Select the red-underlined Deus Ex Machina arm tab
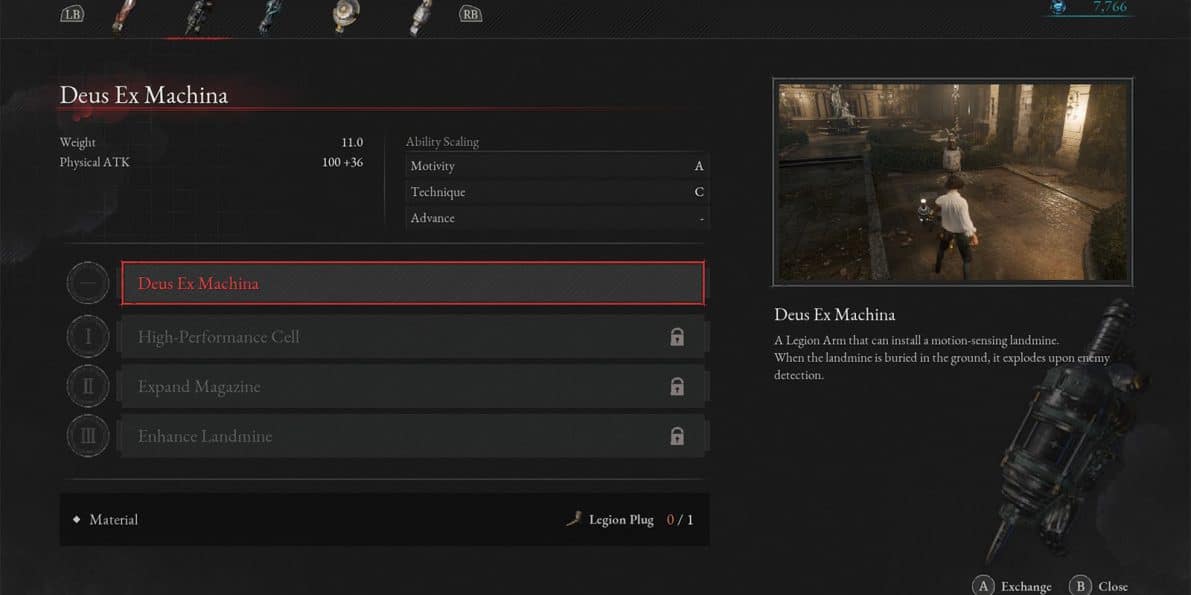 coord(197,17)
